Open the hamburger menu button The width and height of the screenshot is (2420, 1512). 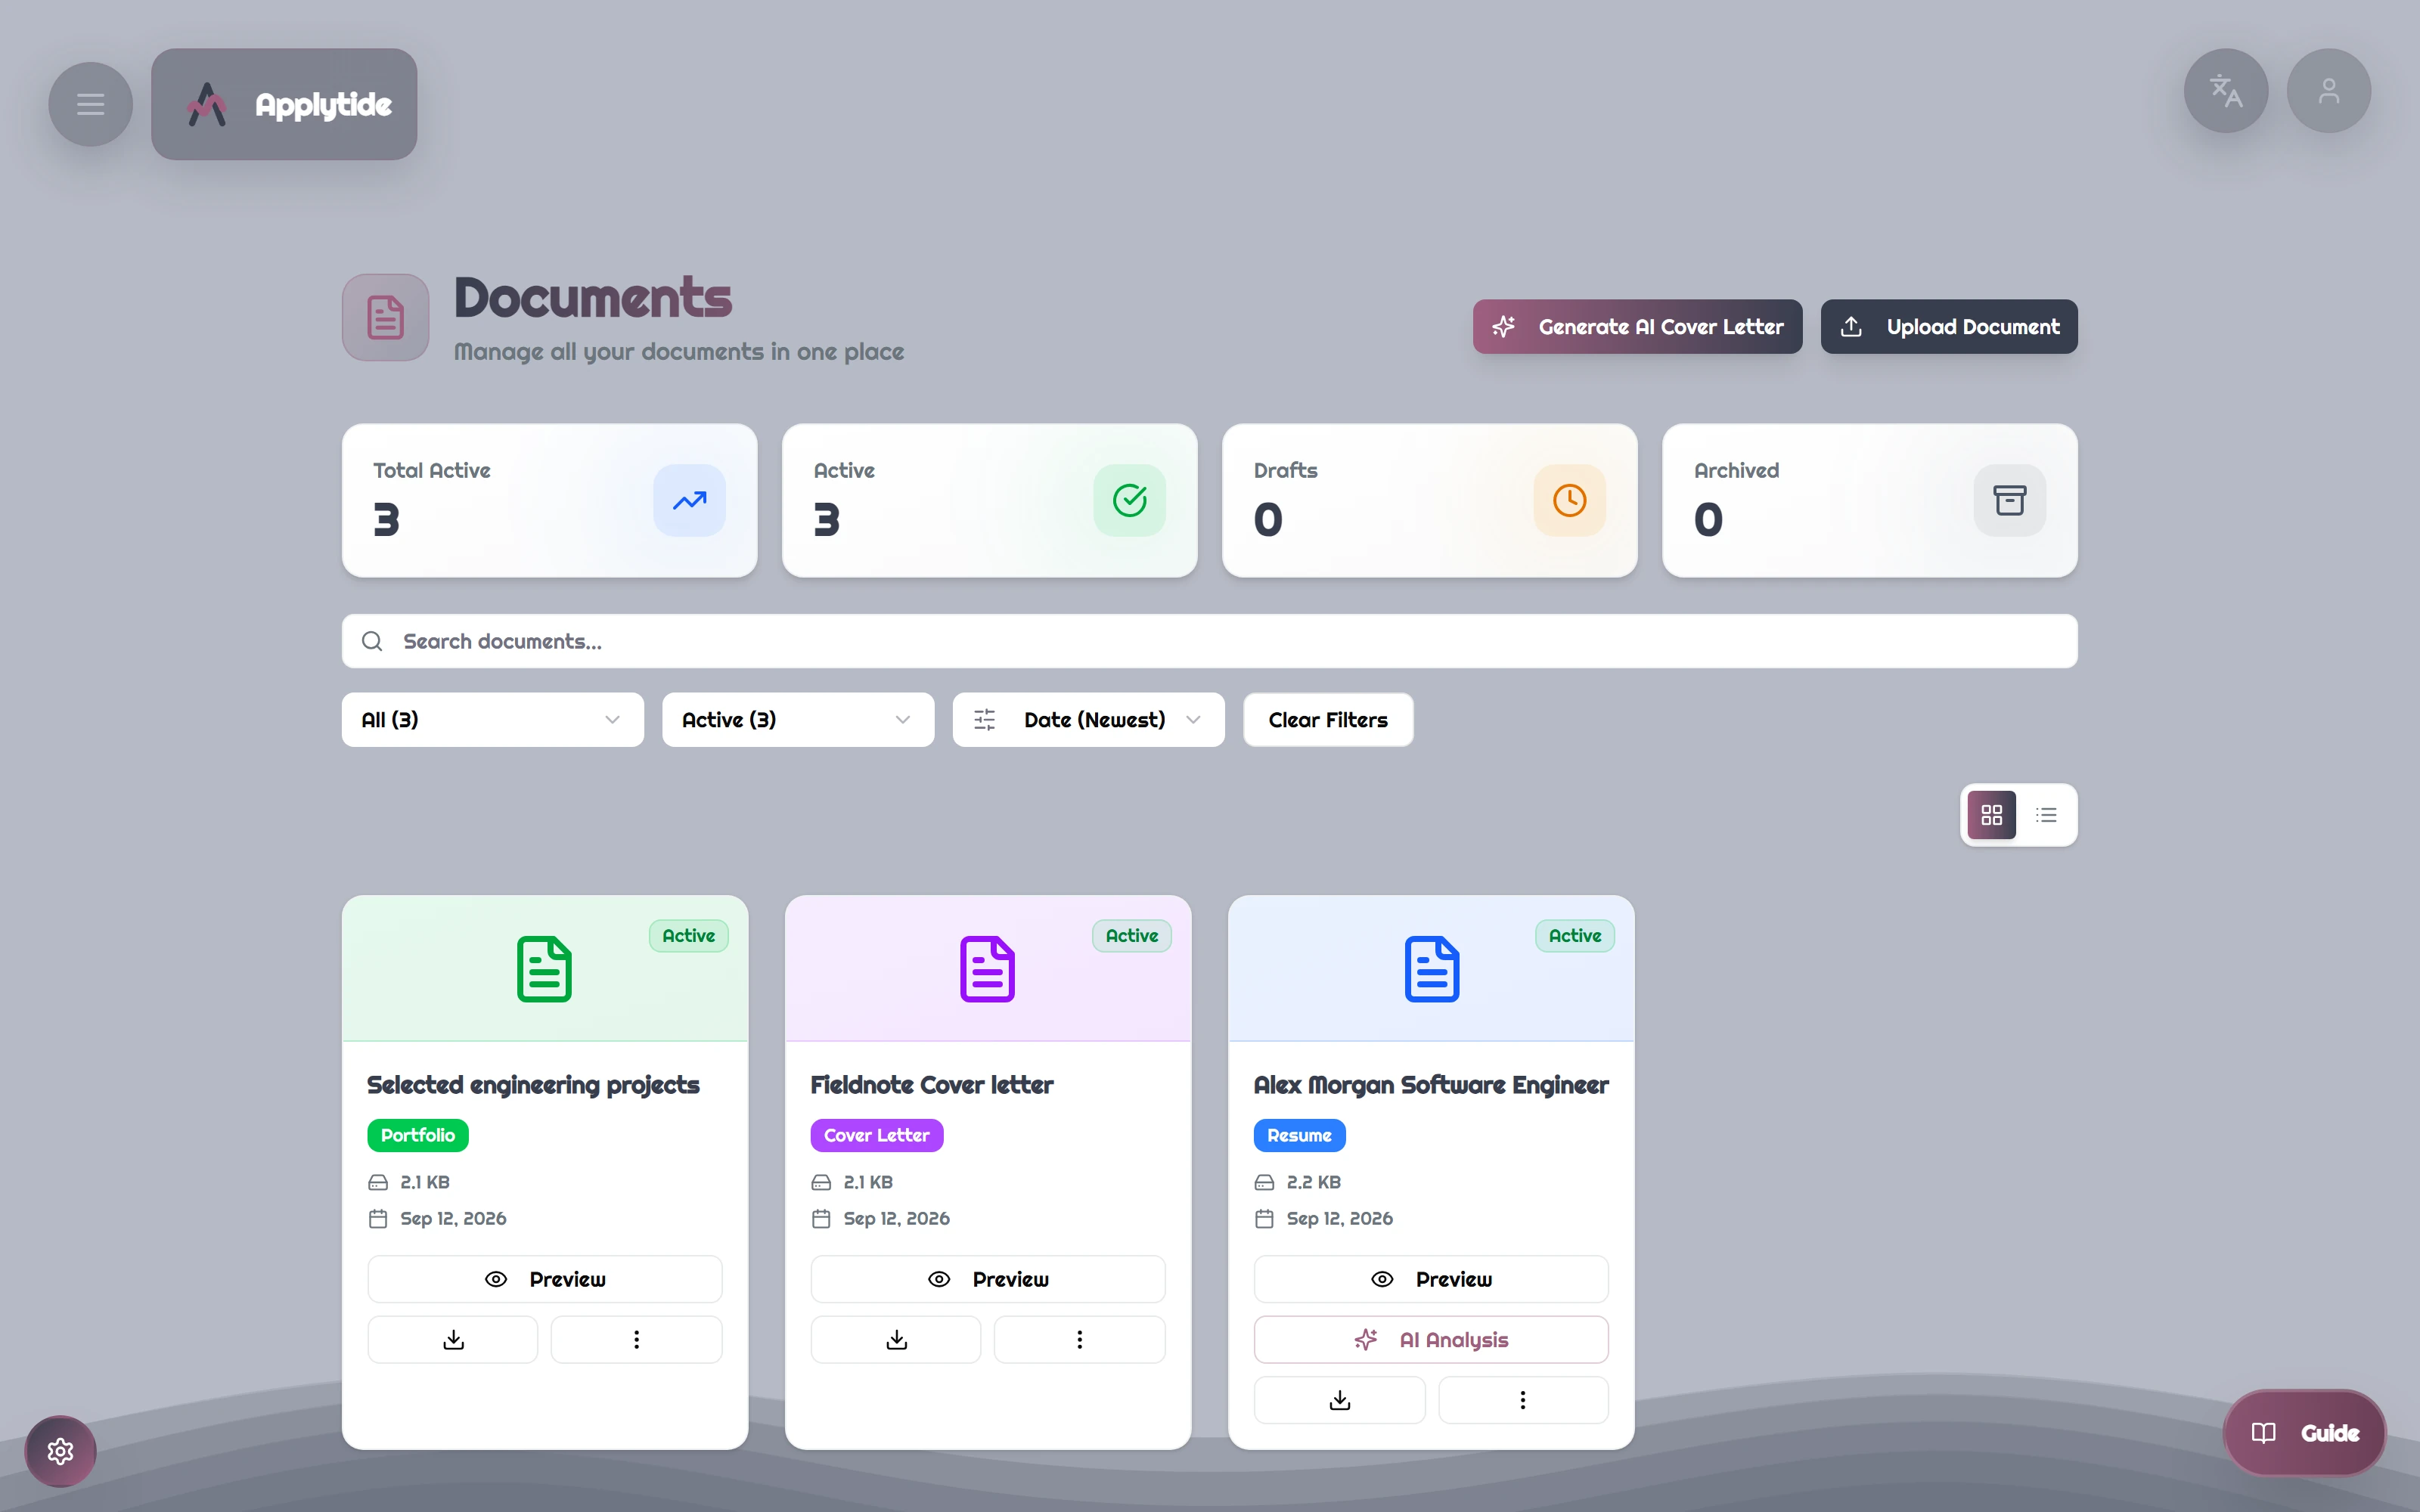pyautogui.click(x=90, y=104)
